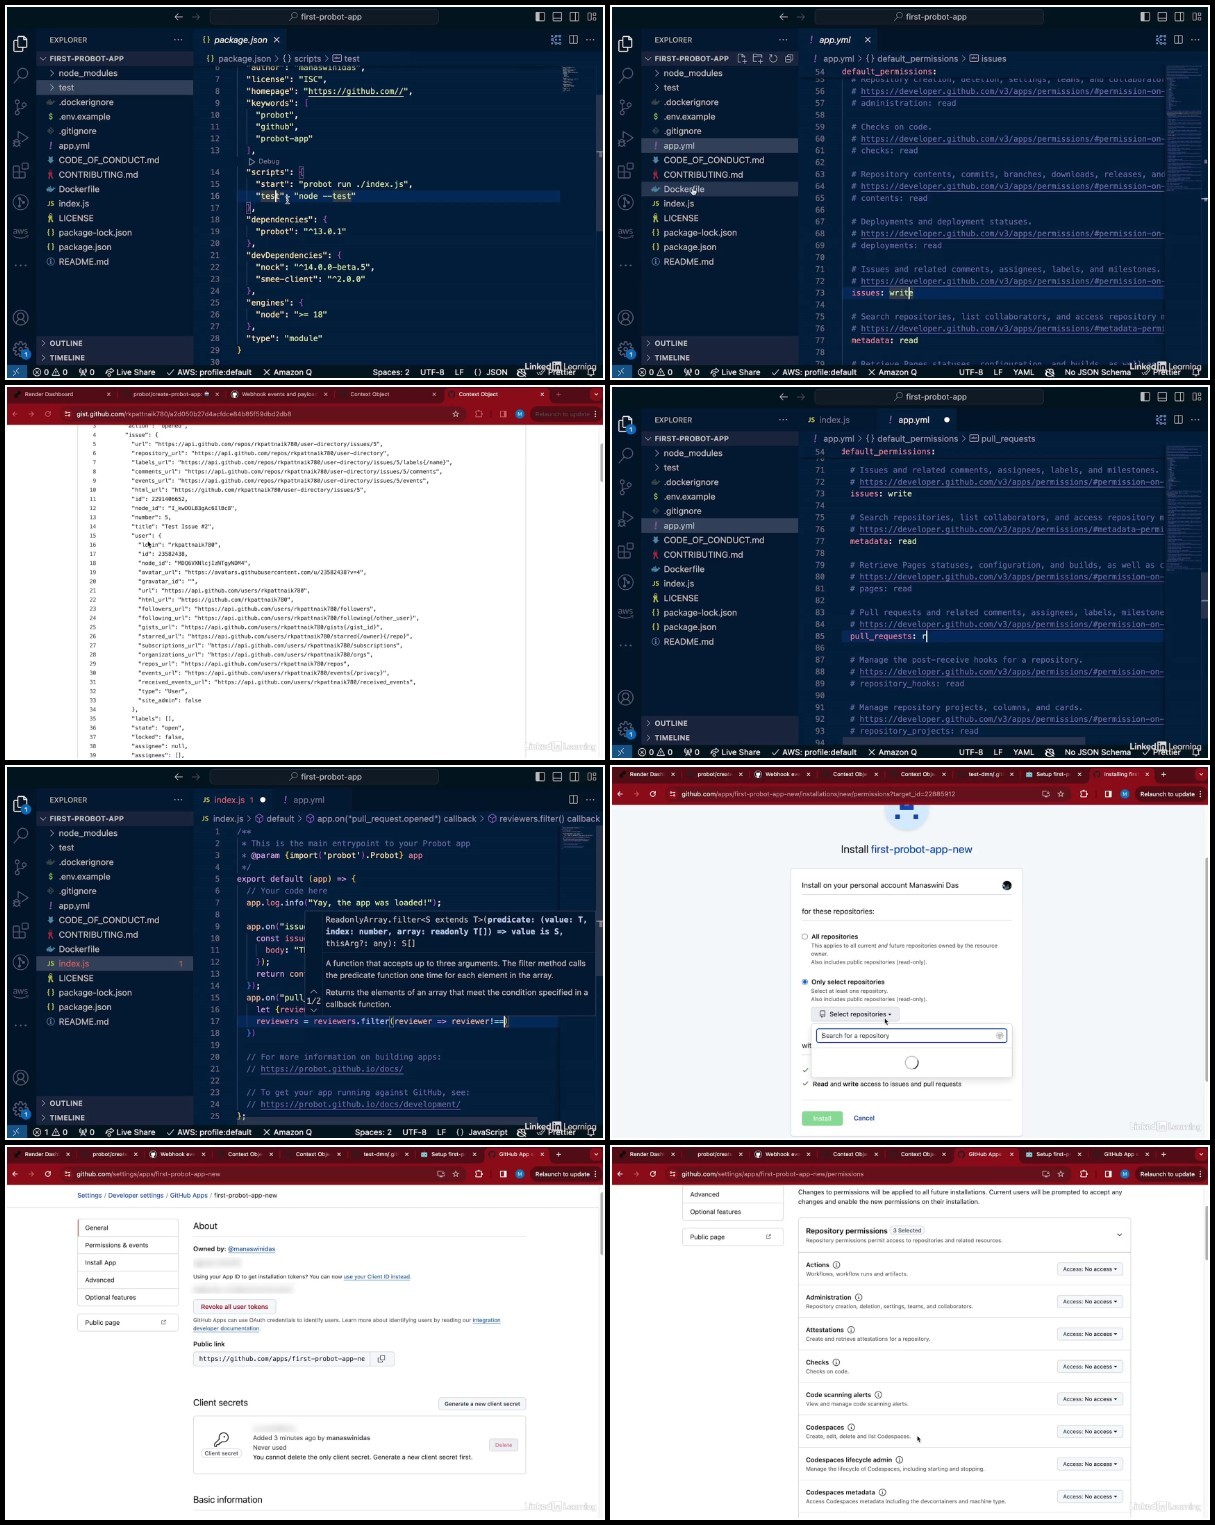Refresh the explorer in the app.yml issues window
Image resolution: width=1215 pixels, height=1525 pixels.
coord(773,58)
